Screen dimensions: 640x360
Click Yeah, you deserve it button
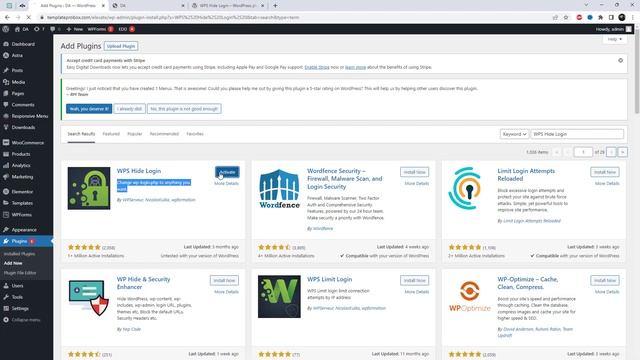[x=89, y=109]
